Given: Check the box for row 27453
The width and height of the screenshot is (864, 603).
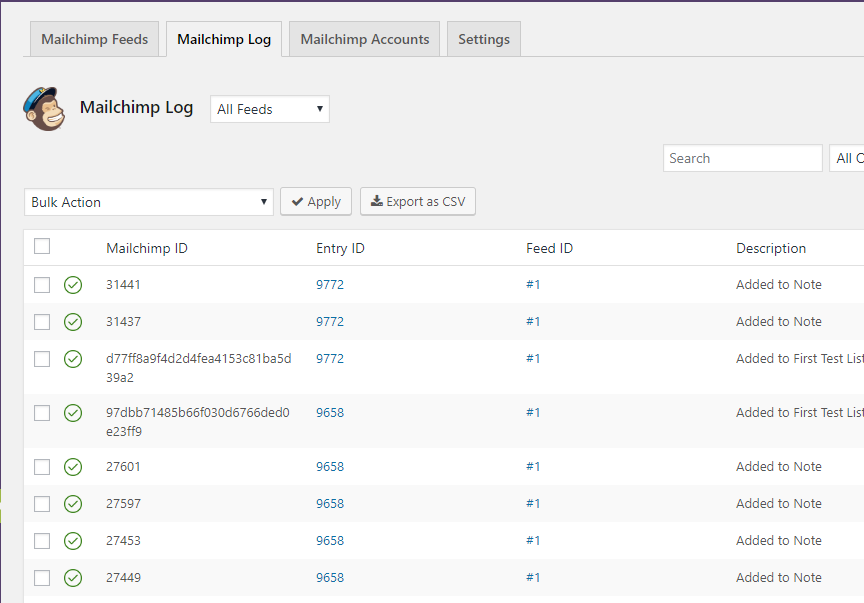Looking at the screenshot, I should (x=42, y=541).
